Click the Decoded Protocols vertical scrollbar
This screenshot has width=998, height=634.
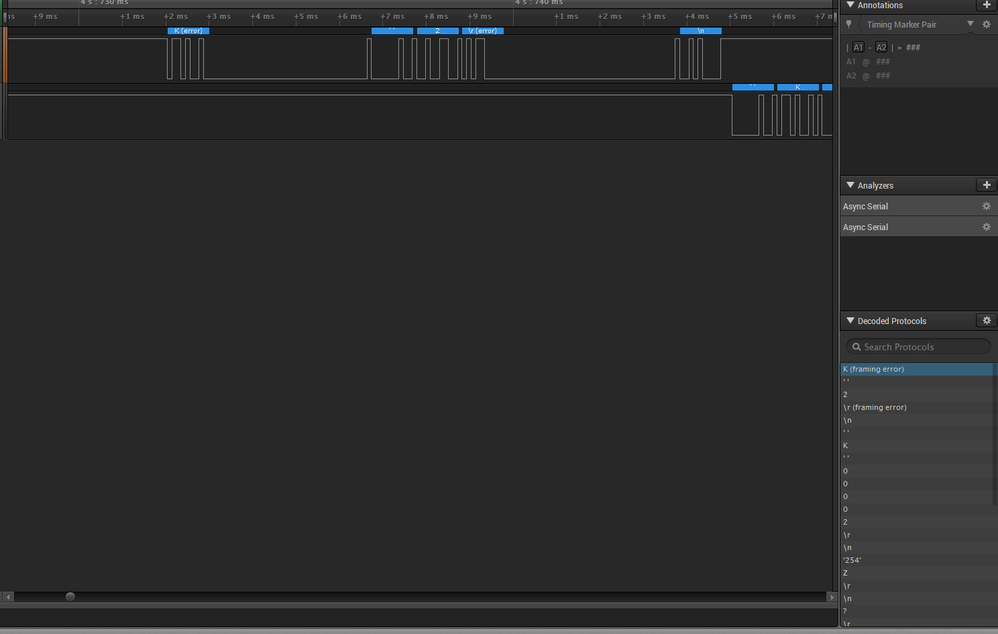995,434
